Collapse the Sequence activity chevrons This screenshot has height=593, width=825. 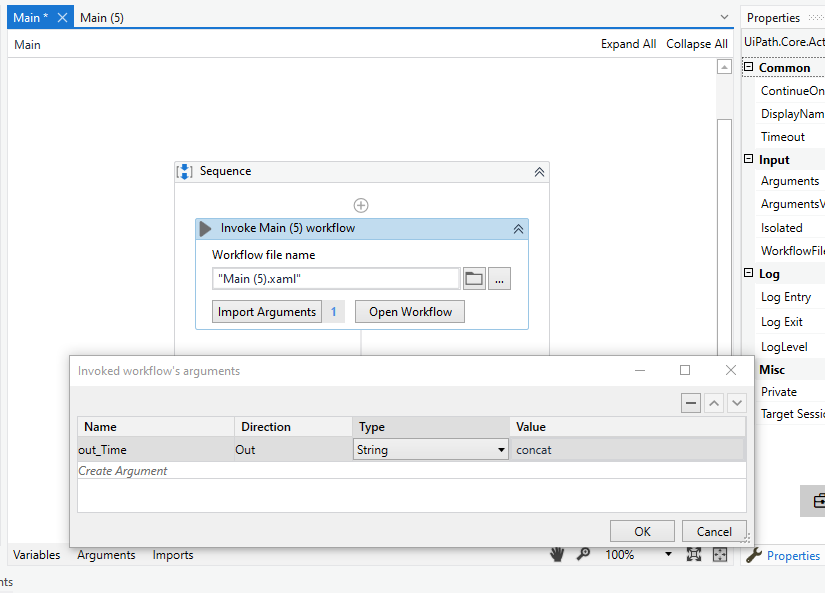click(x=539, y=172)
